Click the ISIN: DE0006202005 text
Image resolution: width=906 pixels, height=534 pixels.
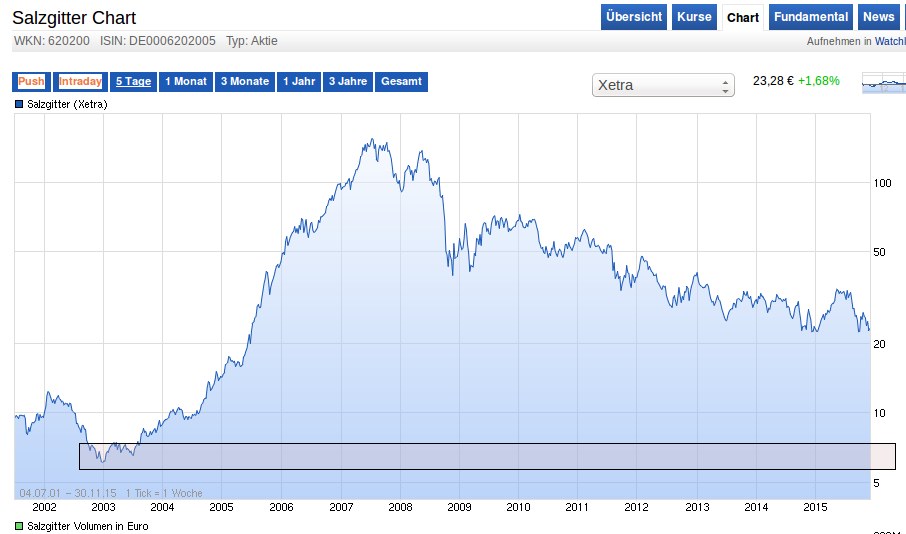coord(158,41)
